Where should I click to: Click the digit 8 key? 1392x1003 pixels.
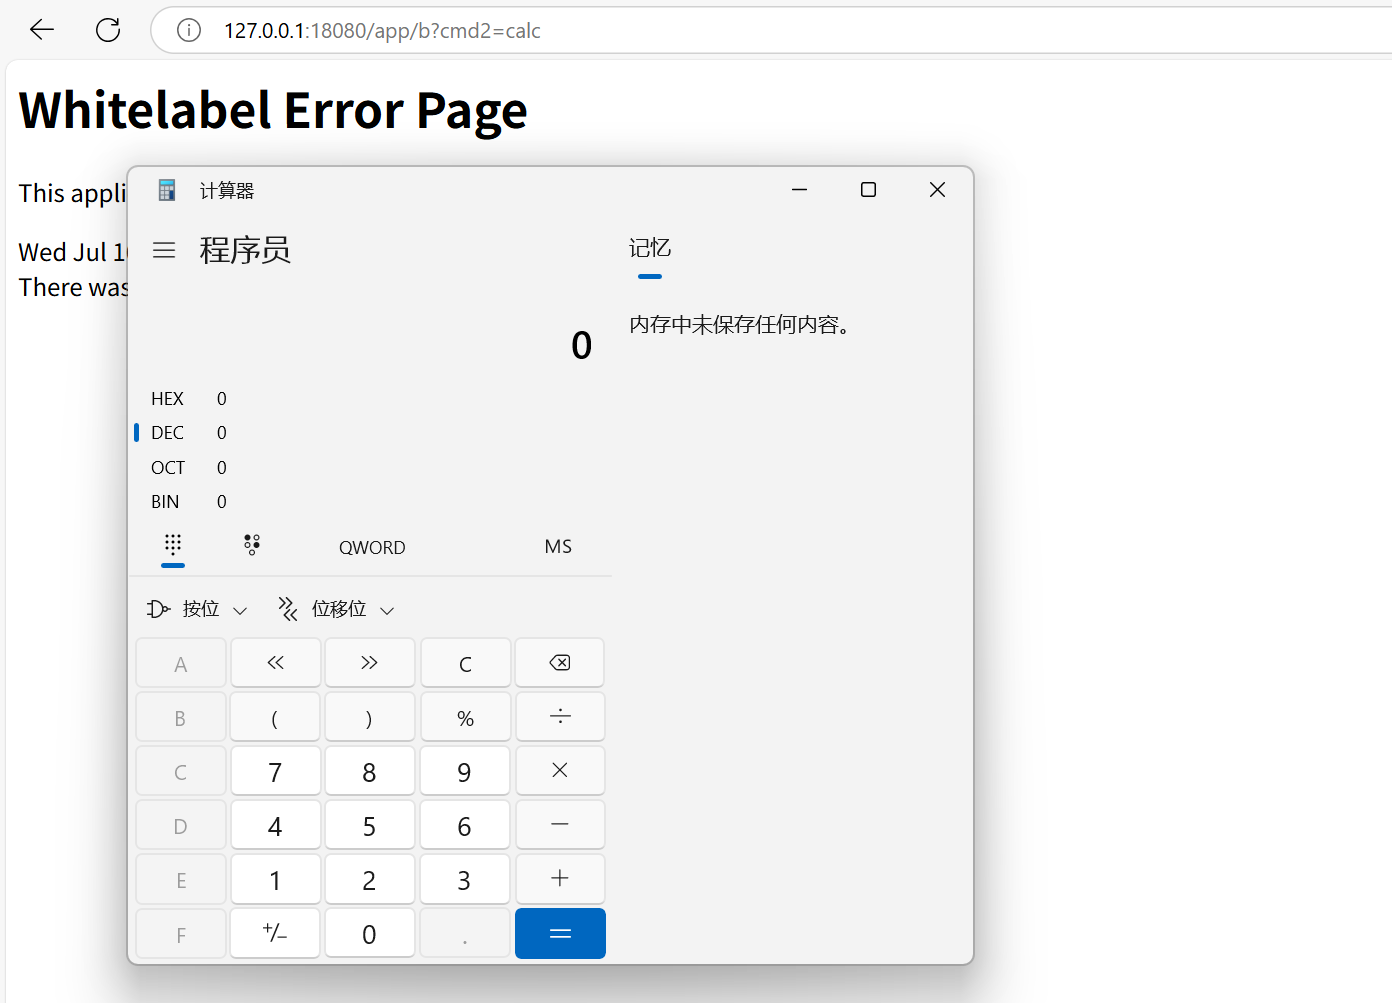point(370,771)
